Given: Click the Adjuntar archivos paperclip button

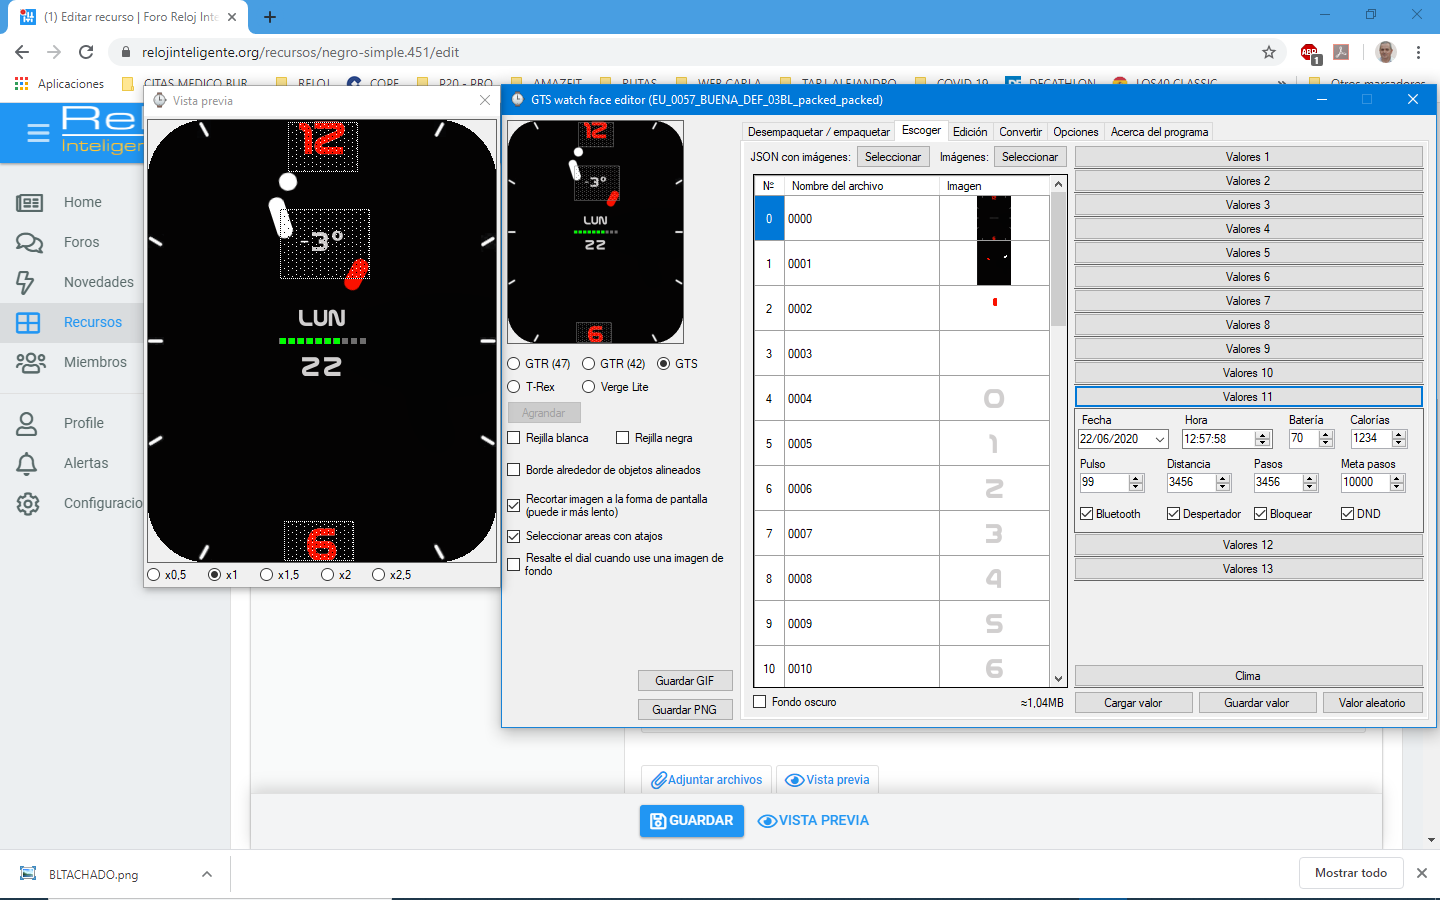Looking at the screenshot, I should [x=706, y=780].
